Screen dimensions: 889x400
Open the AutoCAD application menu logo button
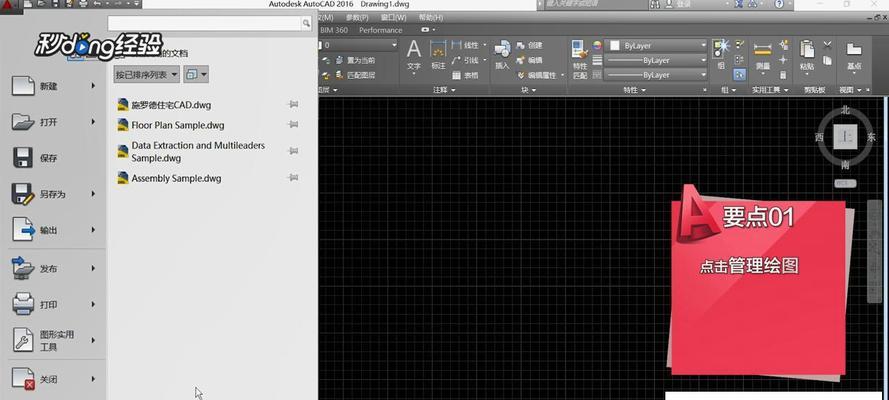tap(10, 6)
